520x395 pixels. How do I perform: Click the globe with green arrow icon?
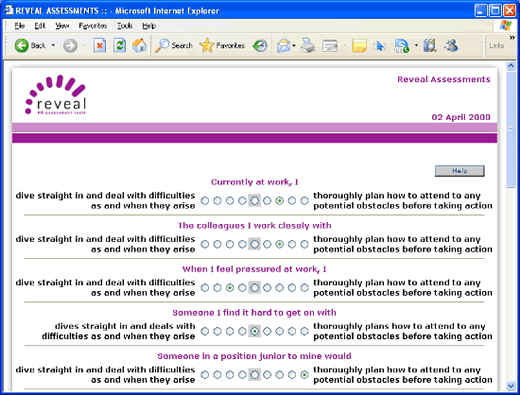401,46
